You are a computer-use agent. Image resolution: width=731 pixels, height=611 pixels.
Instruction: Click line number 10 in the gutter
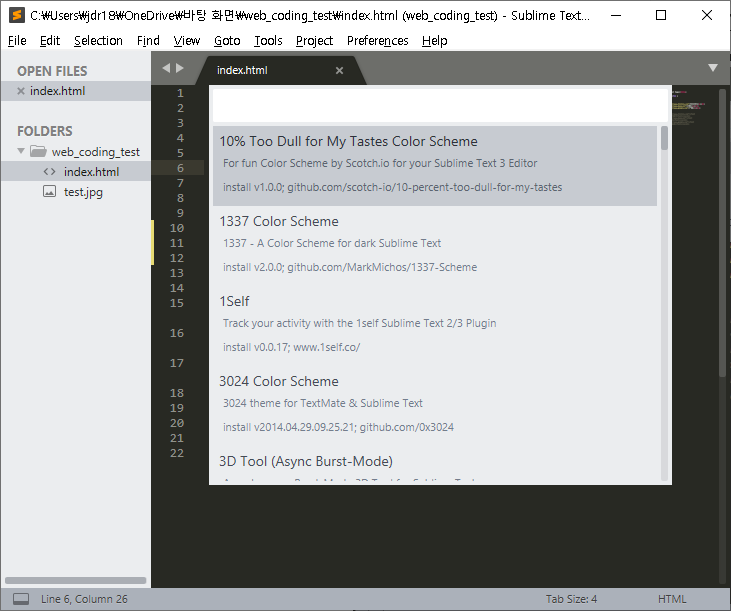(x=177, y=228)
